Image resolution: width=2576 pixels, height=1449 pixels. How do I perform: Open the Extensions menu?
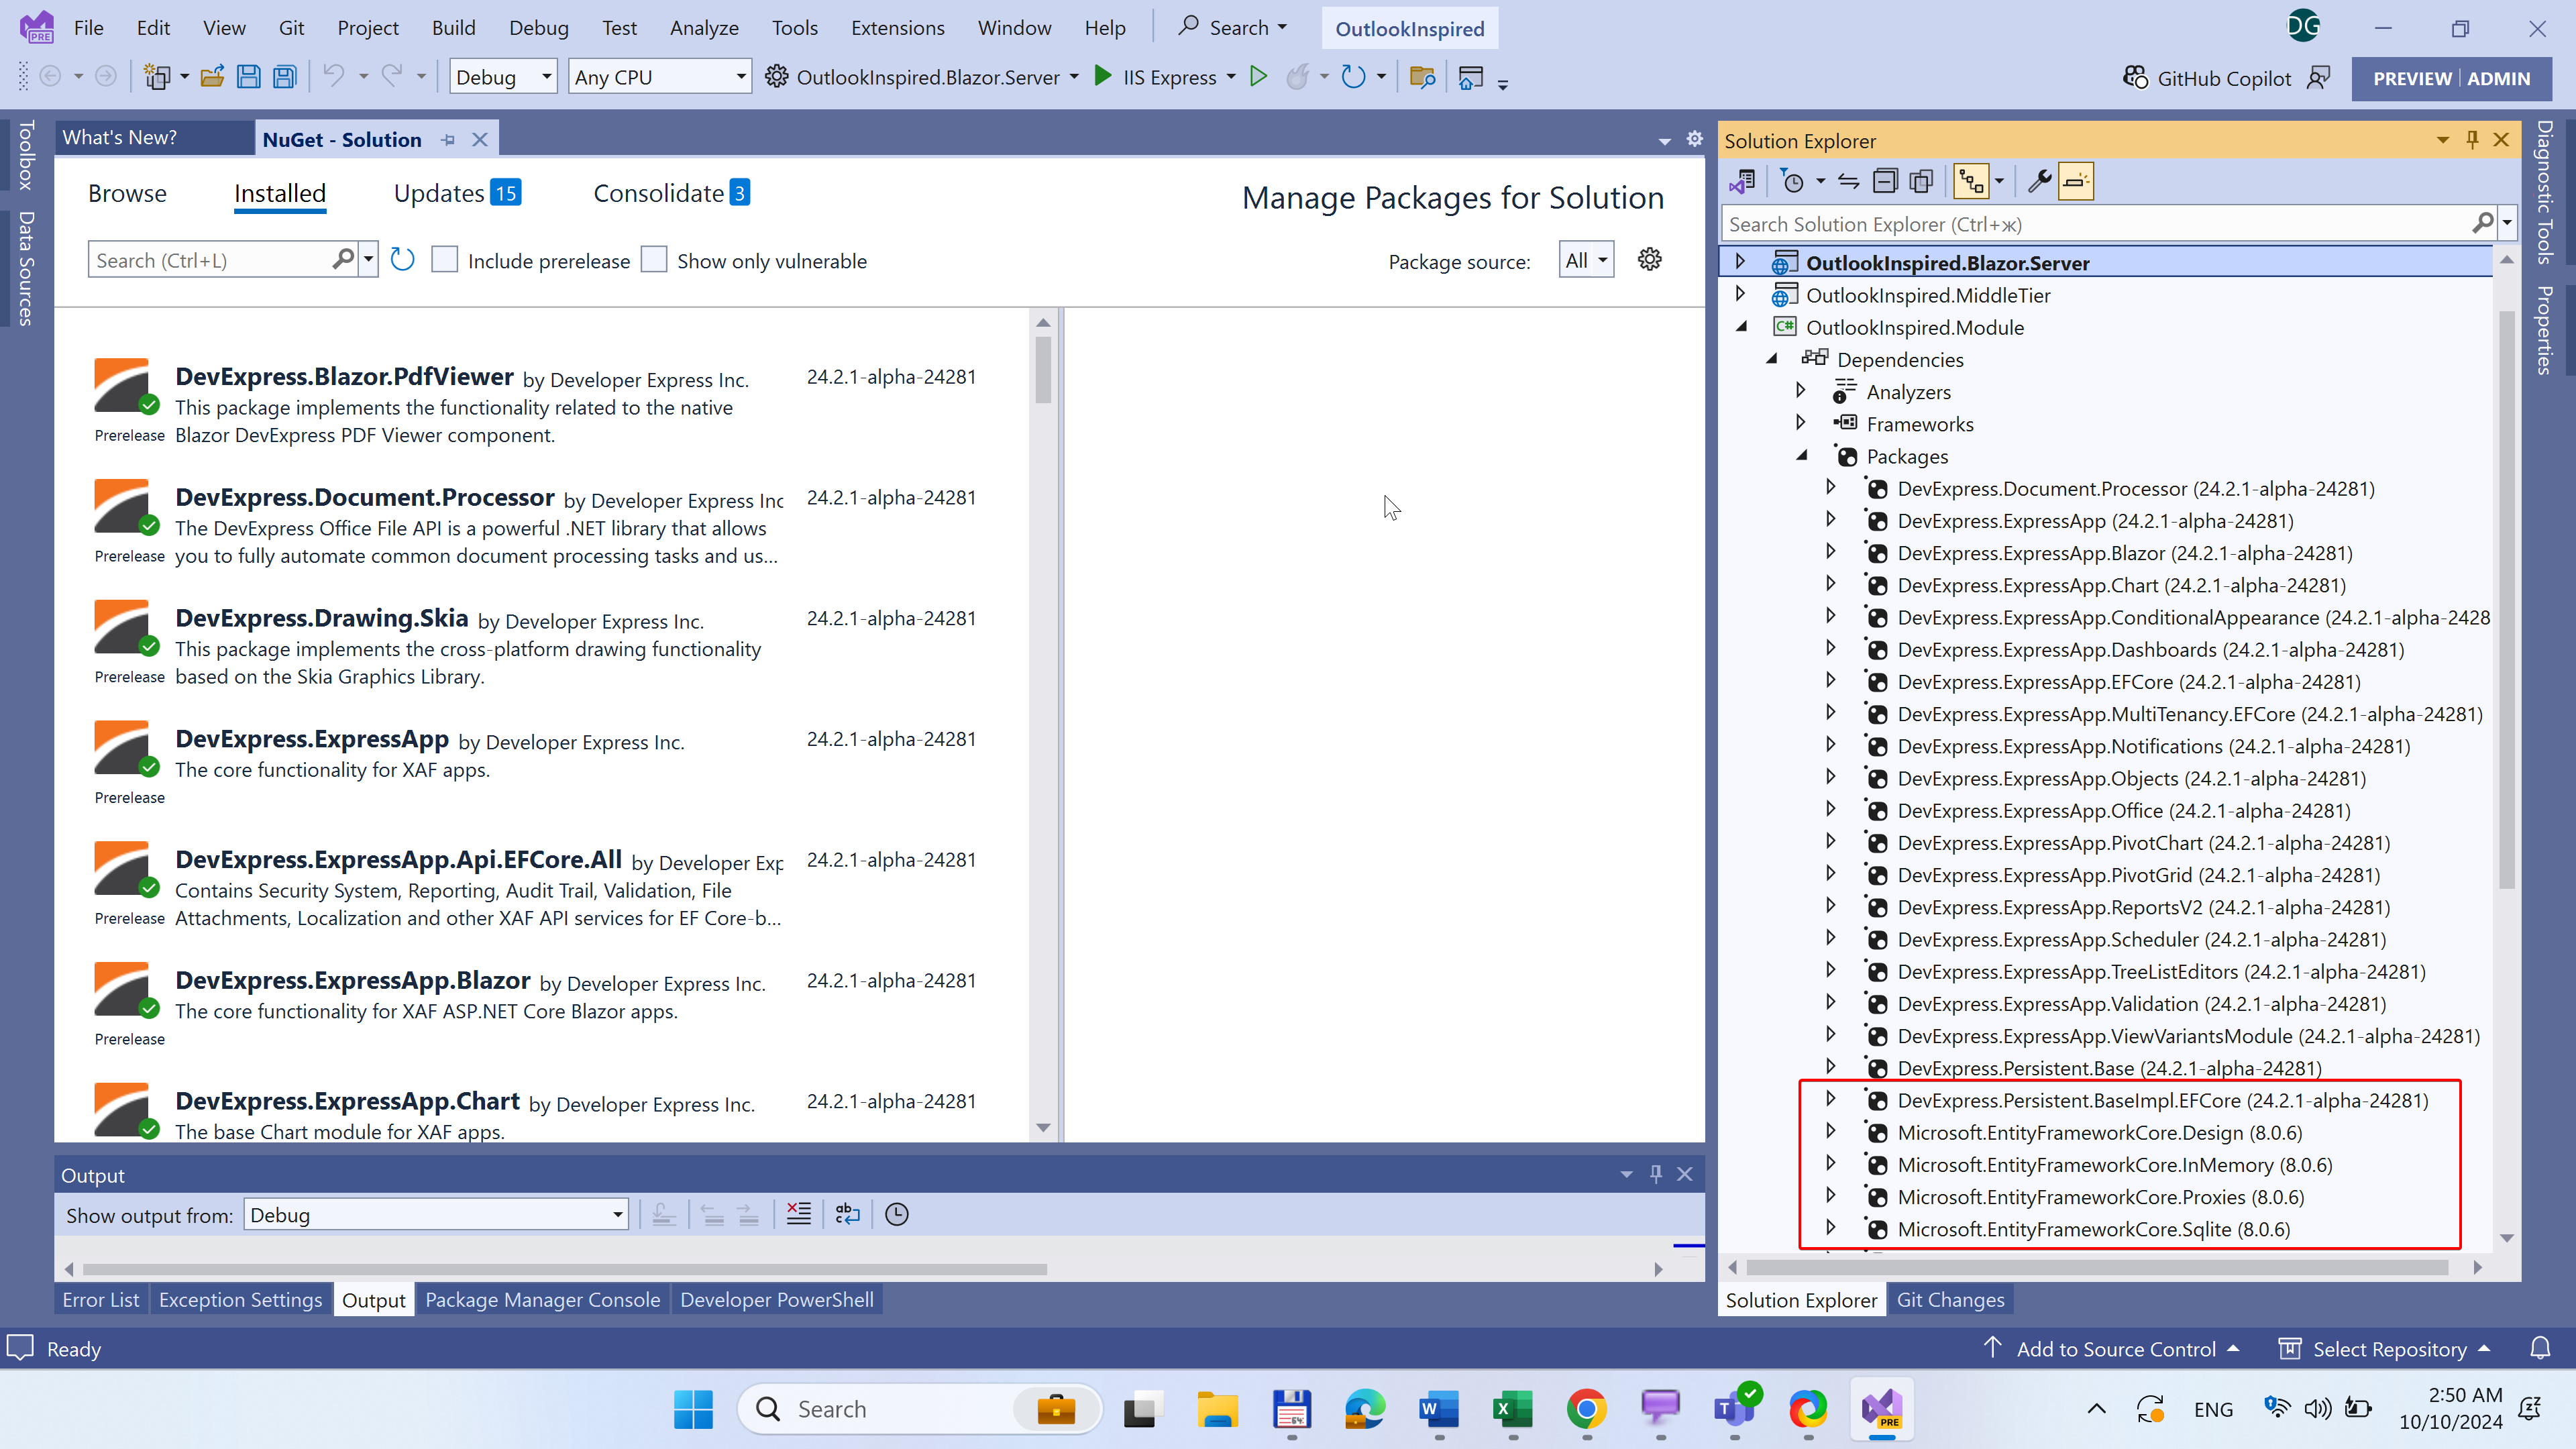point(897,28)
